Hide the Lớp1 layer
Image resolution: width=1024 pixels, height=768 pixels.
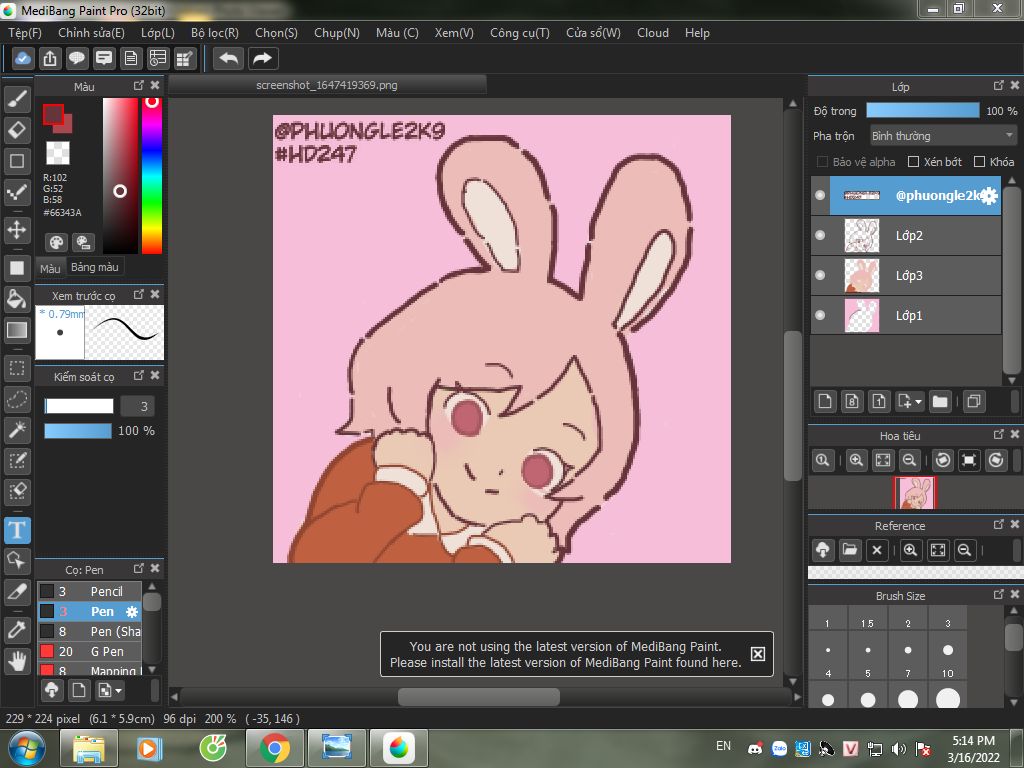(x=820, y=315)
